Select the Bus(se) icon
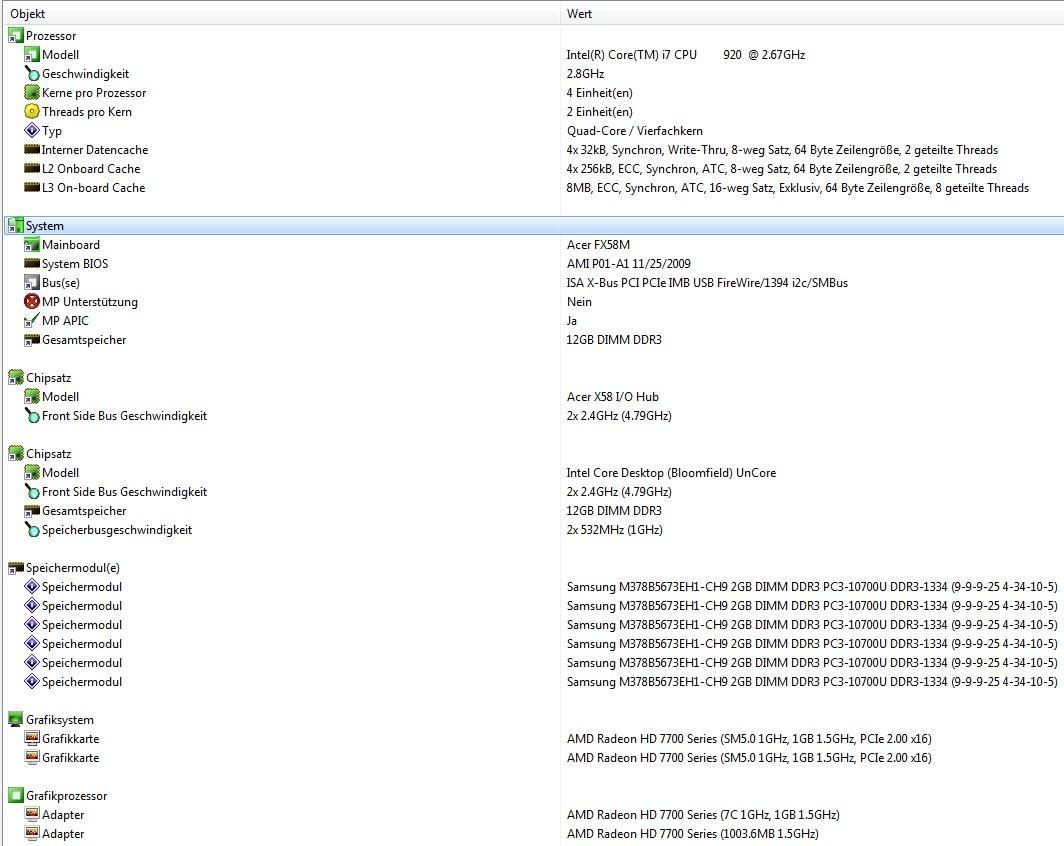This screenshot has height=846, width=1064. (x=32, y=283)
